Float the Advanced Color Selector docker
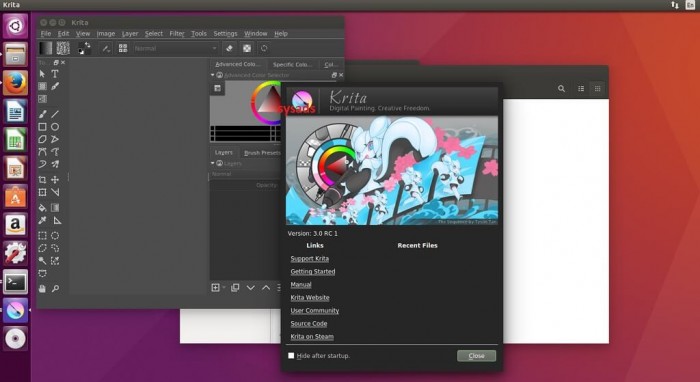The width and height of the screenshot is (700, 382). click(x=334, y=75)
